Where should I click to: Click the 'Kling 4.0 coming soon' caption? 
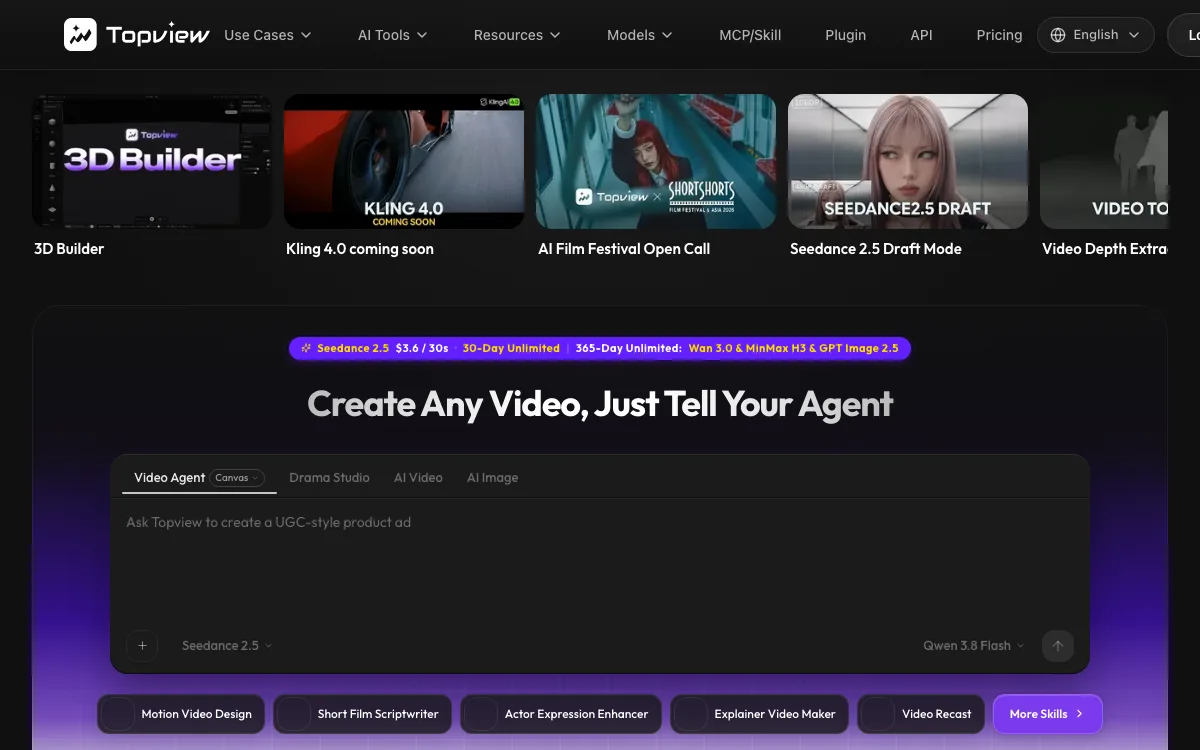(360, 249)
